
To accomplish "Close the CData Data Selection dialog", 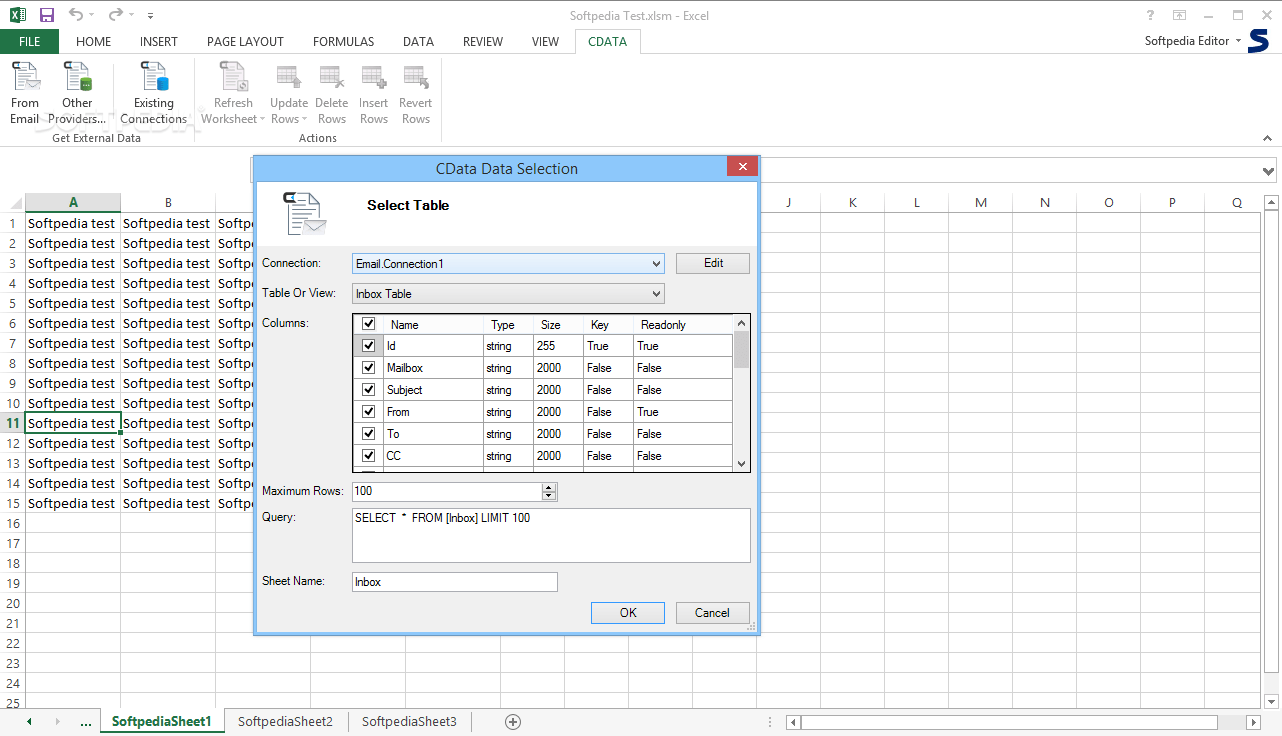I will tap(741, 167).
